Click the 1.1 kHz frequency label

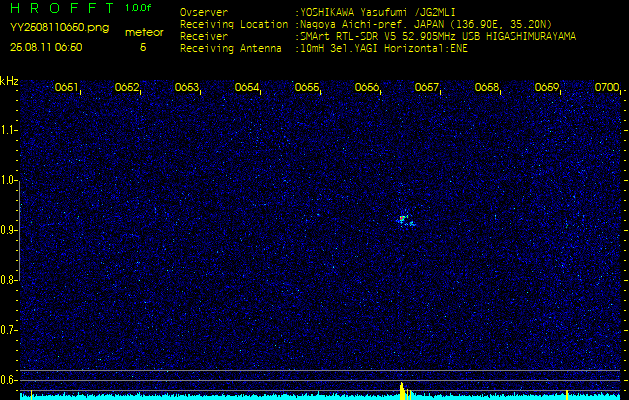[x=7, y=130]
